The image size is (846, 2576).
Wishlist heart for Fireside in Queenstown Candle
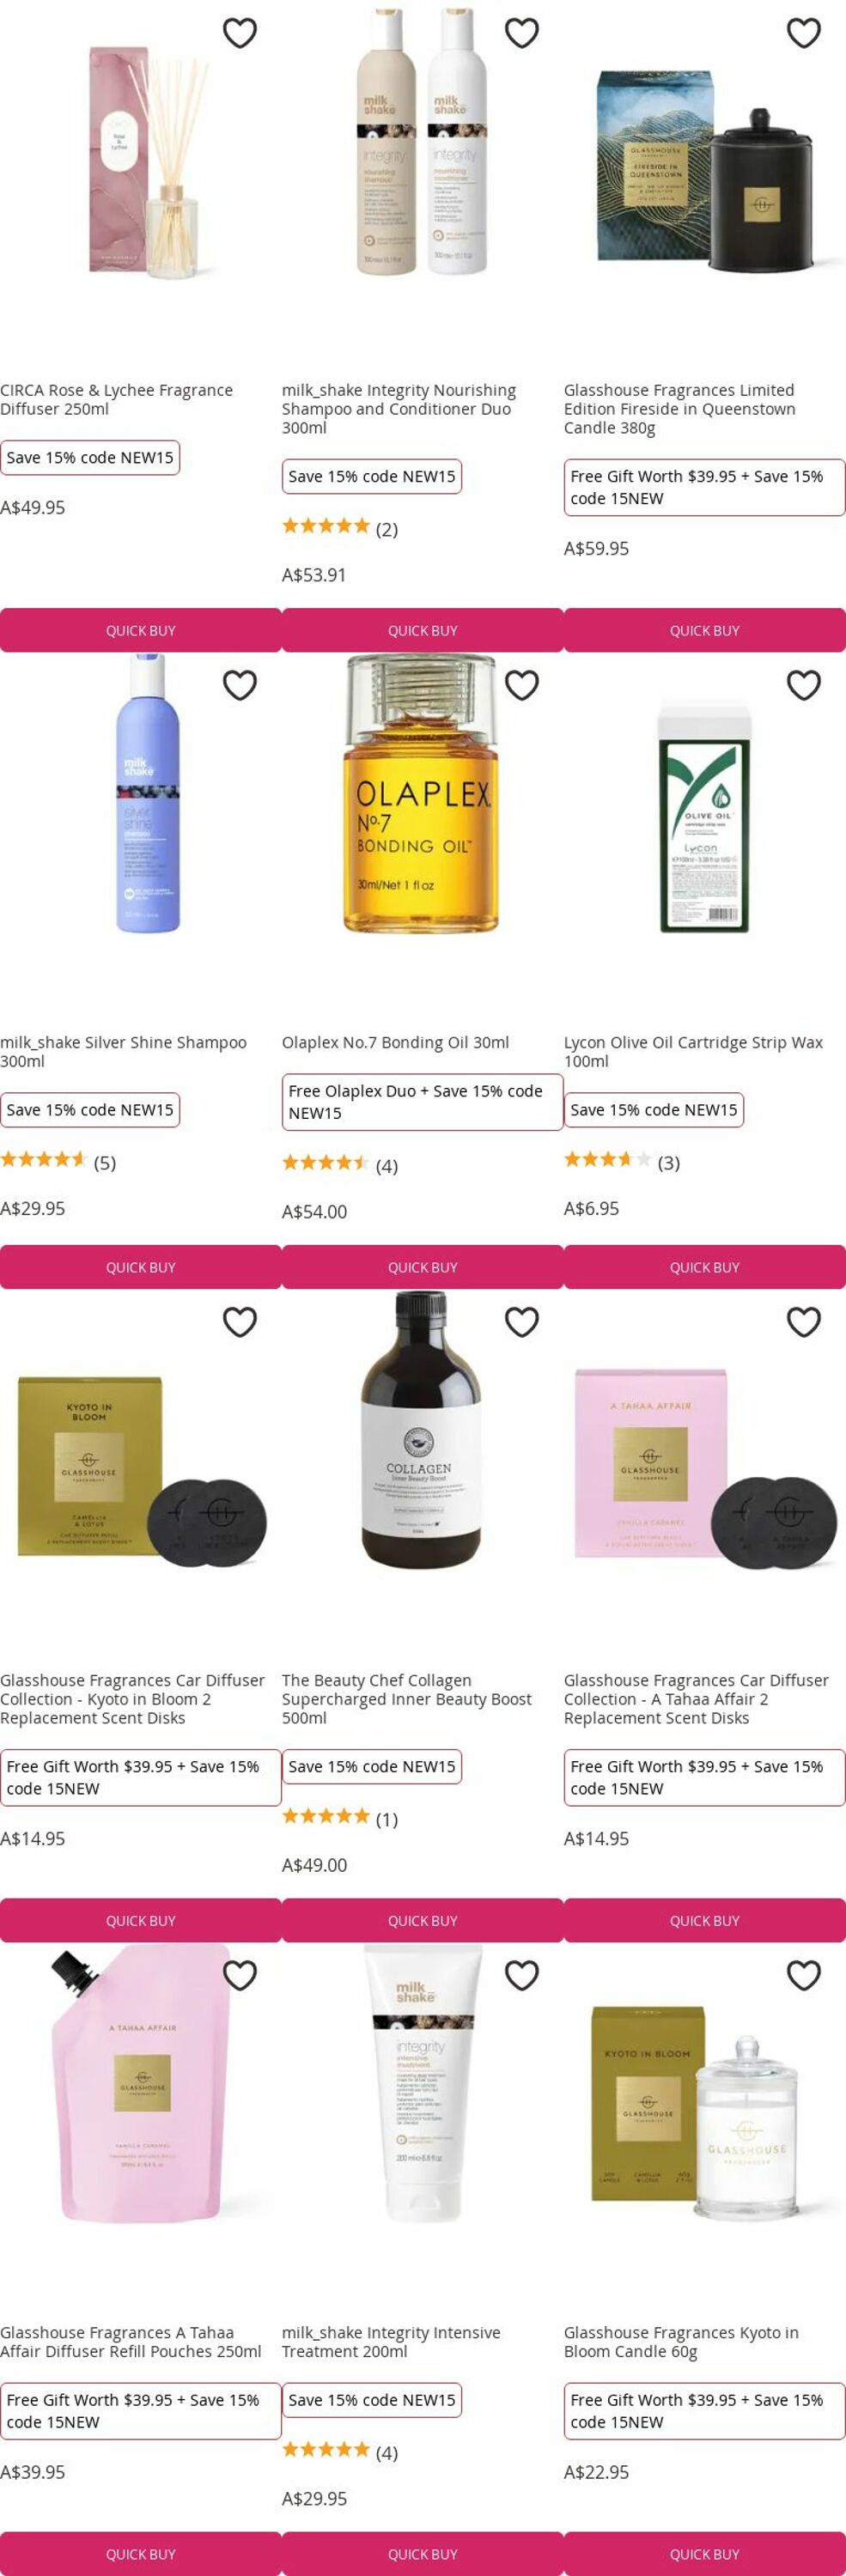click(804, 33)
